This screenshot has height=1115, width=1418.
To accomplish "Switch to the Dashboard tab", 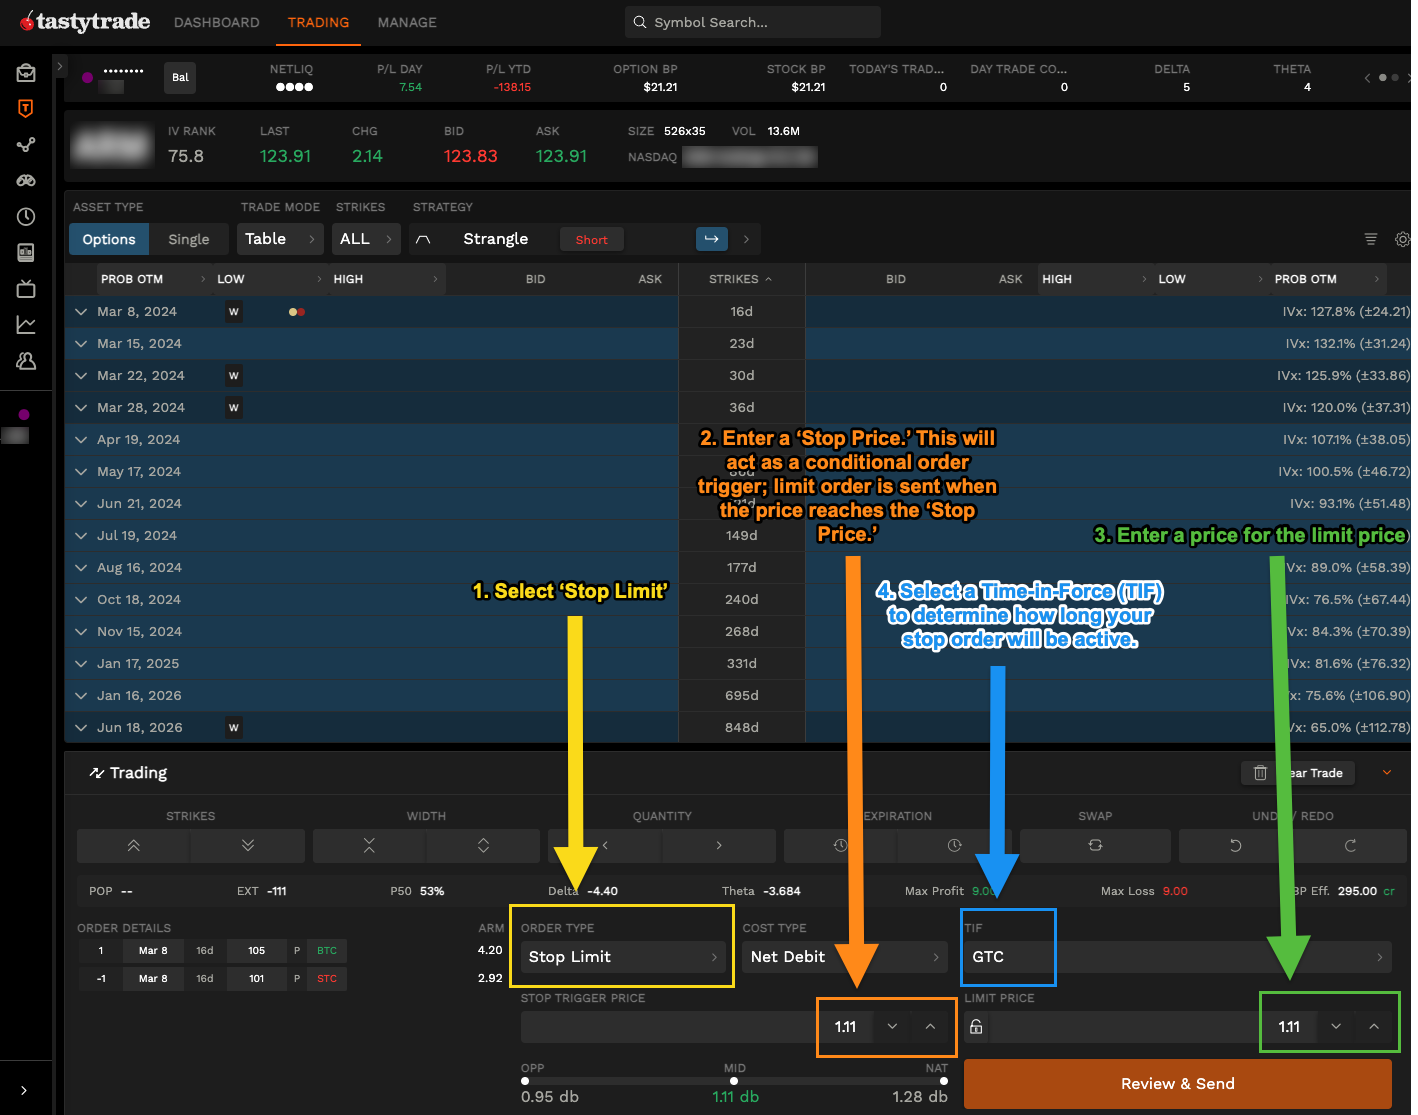I will click(x=217, y=22).
